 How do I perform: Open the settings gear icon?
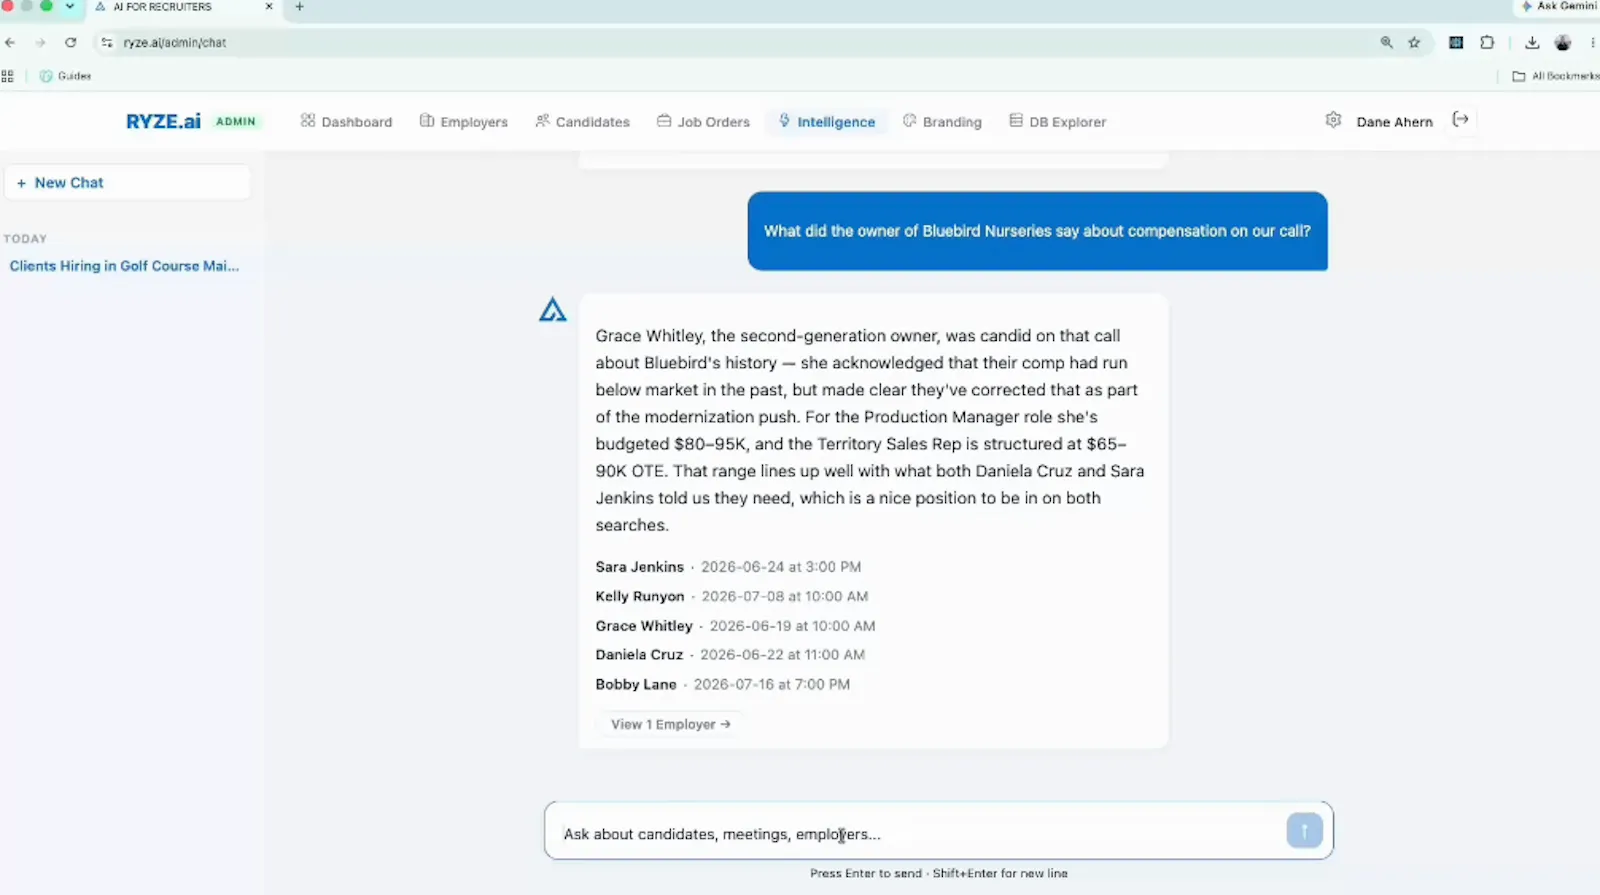tap(1333, 120)
